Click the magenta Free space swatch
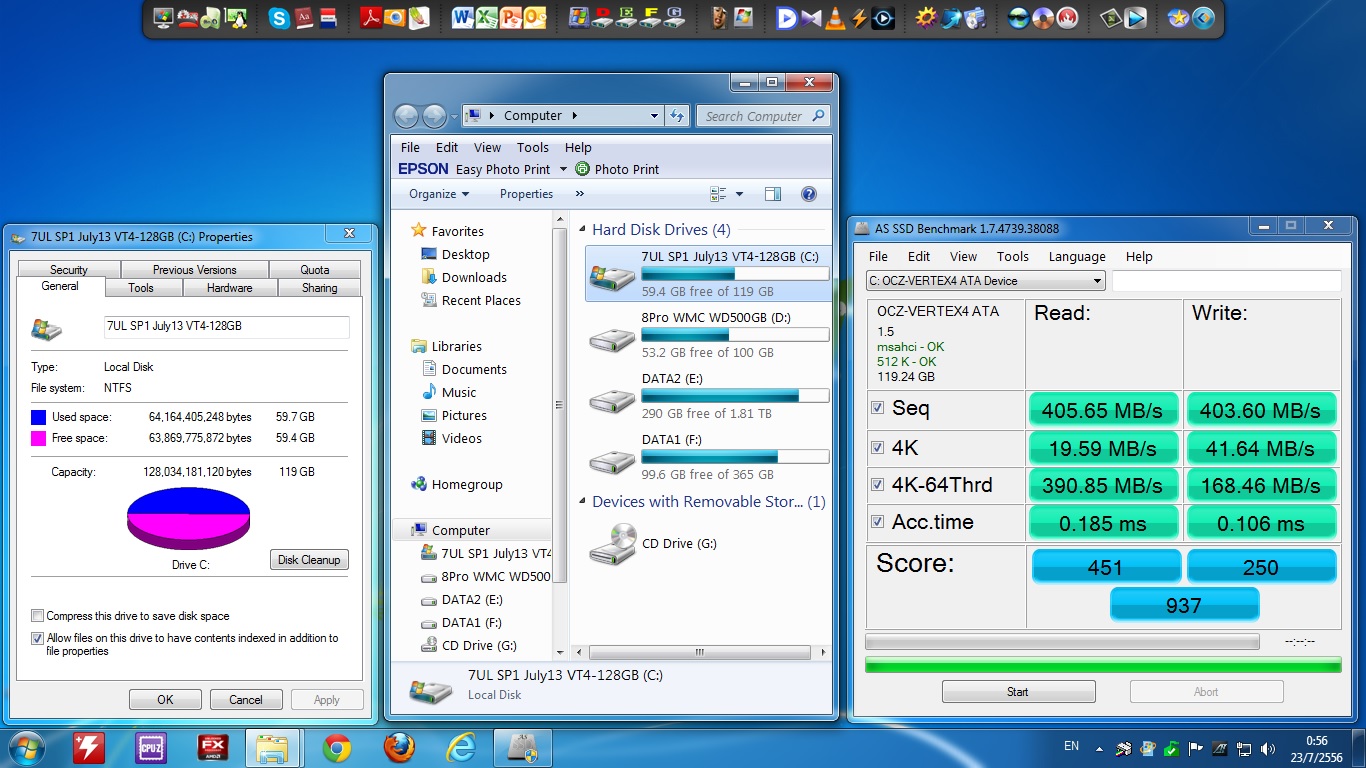Image resolution: width=1366 pixels, height=768 pixels. 39,438
